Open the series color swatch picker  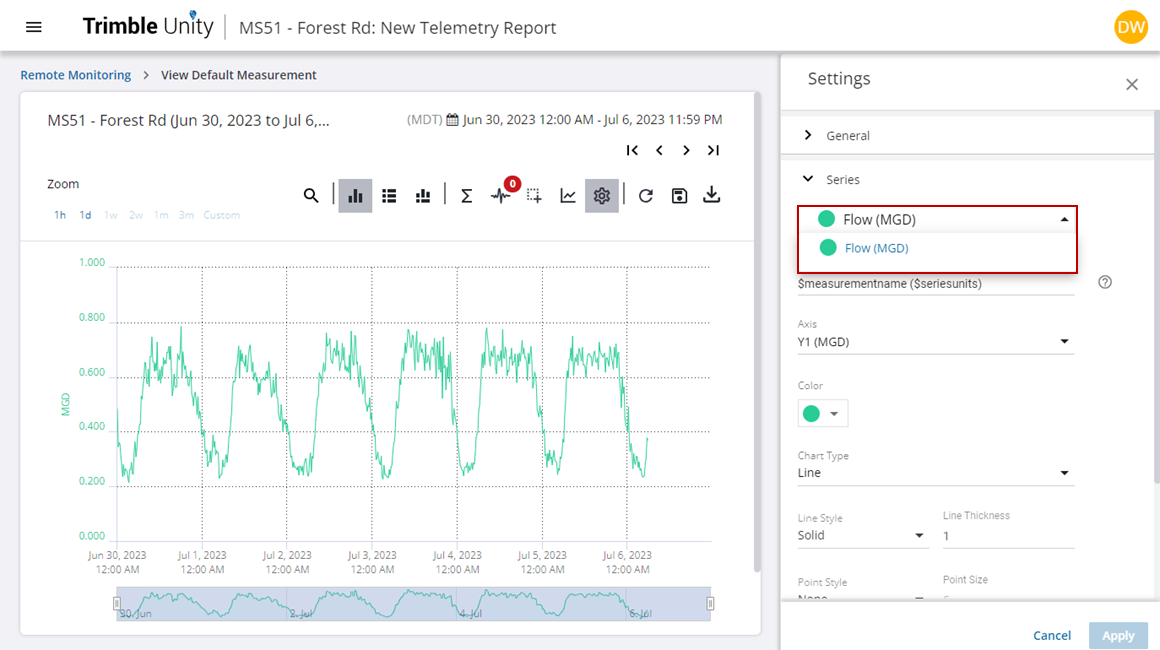tap(823, 413)
